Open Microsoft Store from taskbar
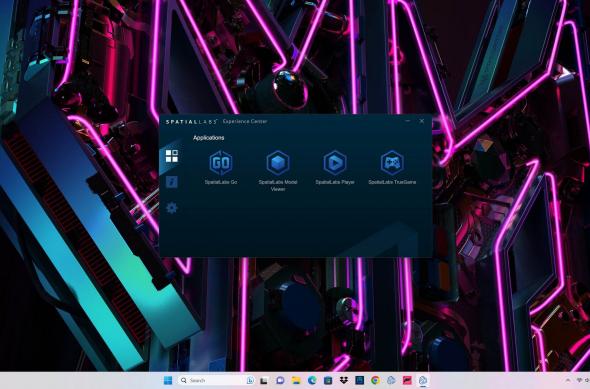Image resolution: width=590 pixels, height=389 pixels. click(328, 381)
